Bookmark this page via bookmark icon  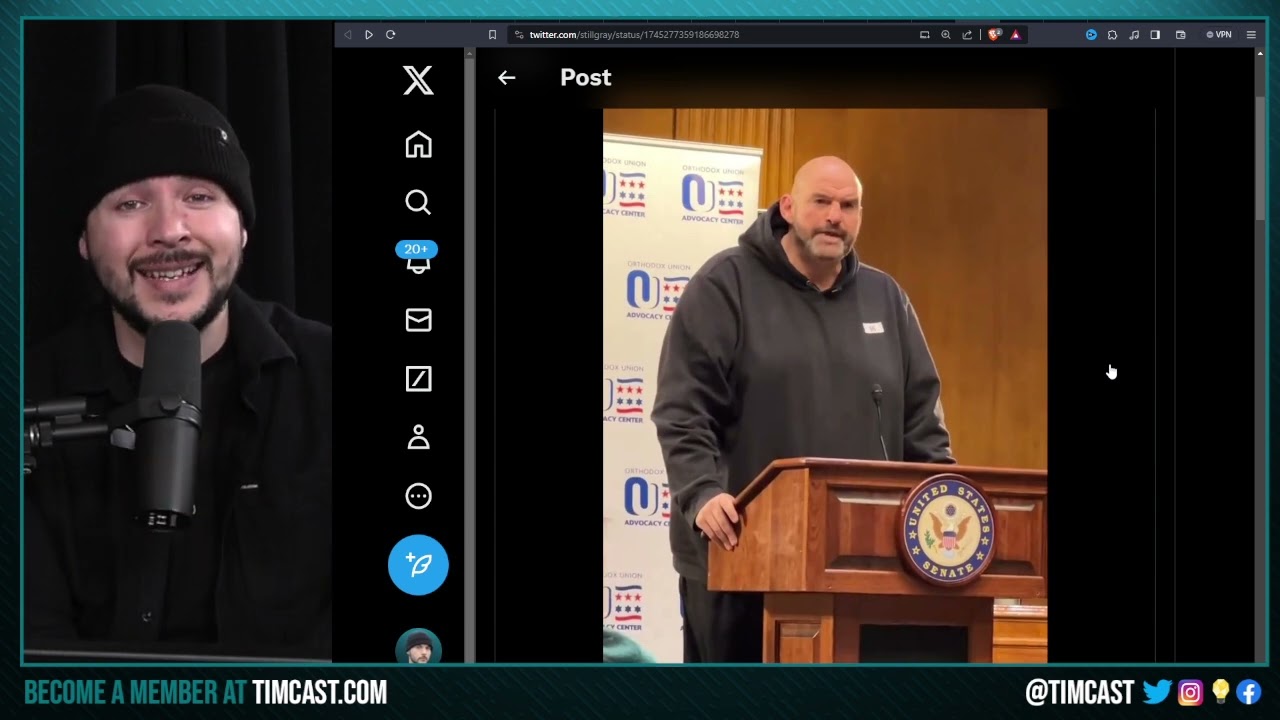492,34
